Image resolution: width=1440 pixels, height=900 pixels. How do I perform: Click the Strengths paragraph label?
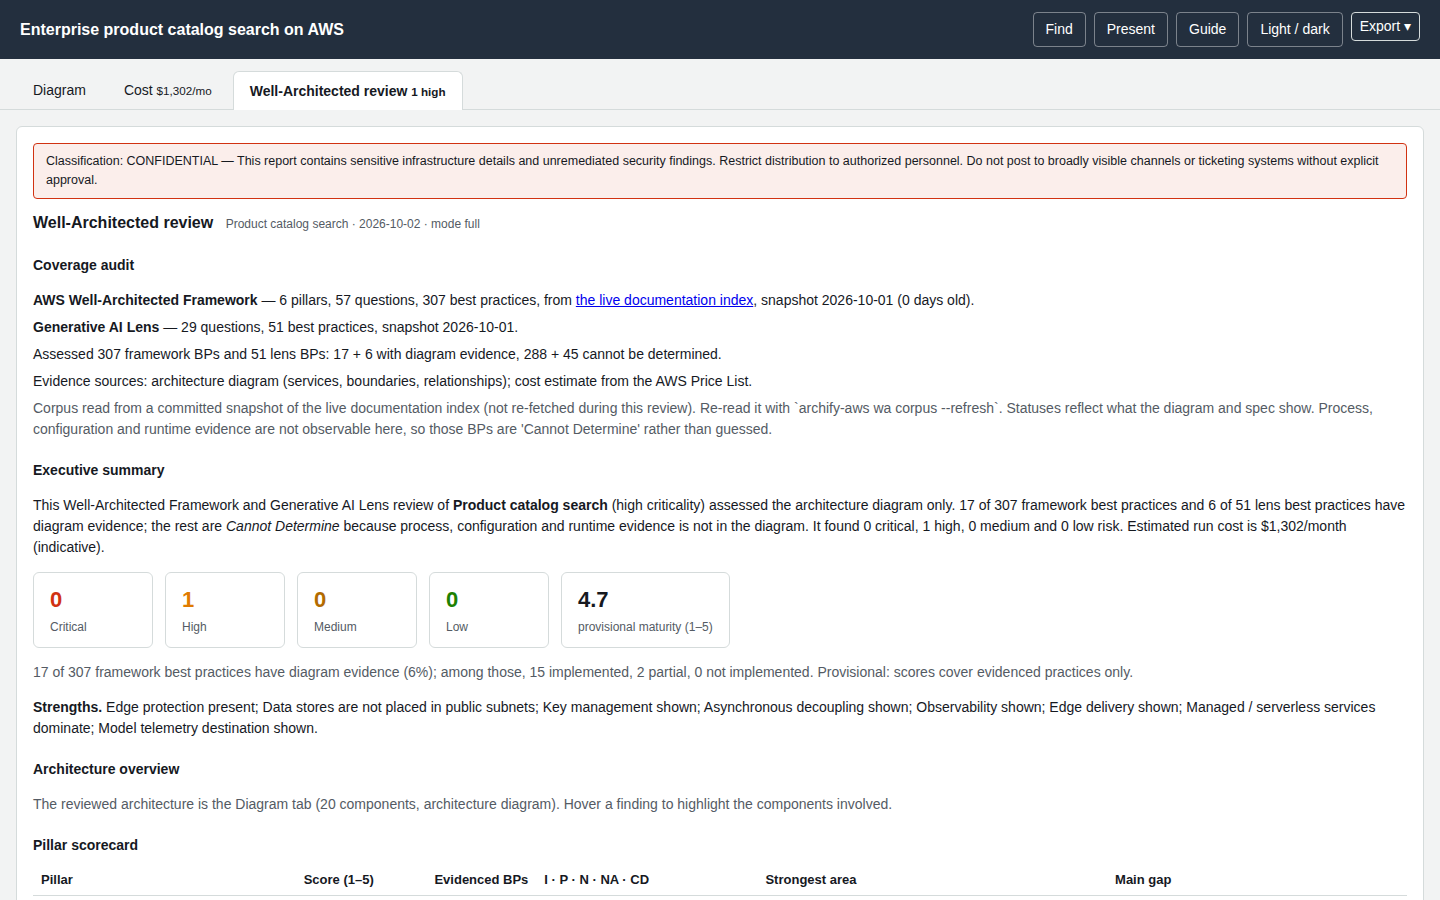click(67, 707)
